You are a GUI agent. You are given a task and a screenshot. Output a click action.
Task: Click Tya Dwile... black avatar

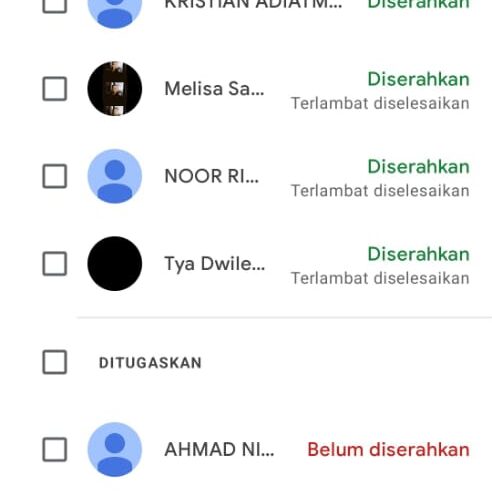[115, 264]
